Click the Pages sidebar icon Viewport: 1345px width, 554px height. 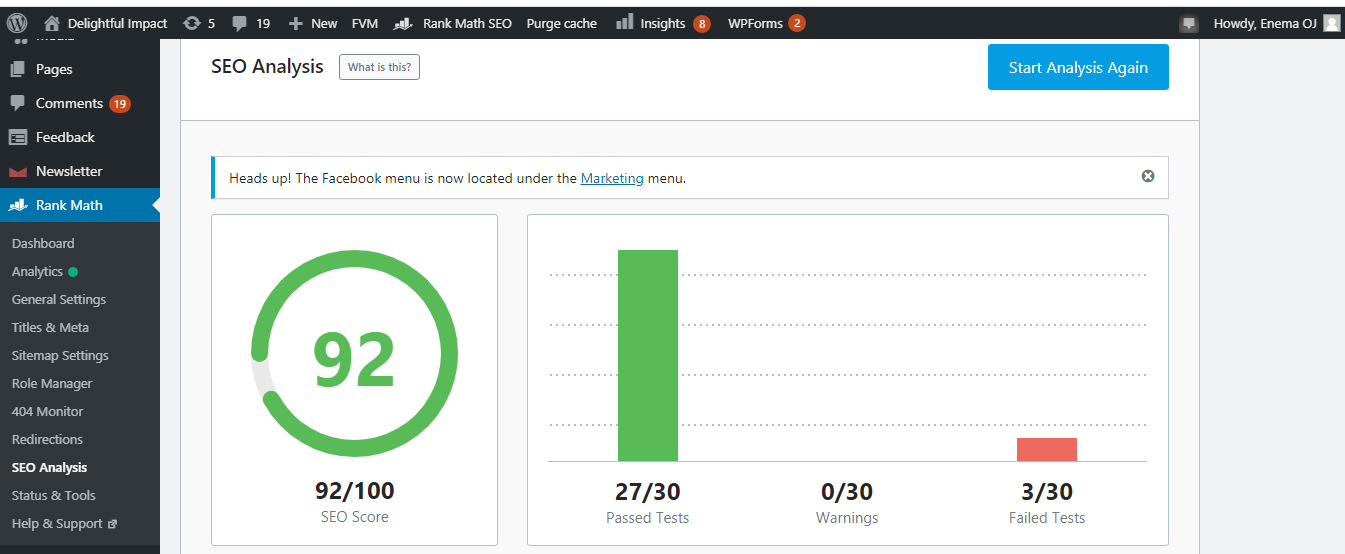click(17, 69)
